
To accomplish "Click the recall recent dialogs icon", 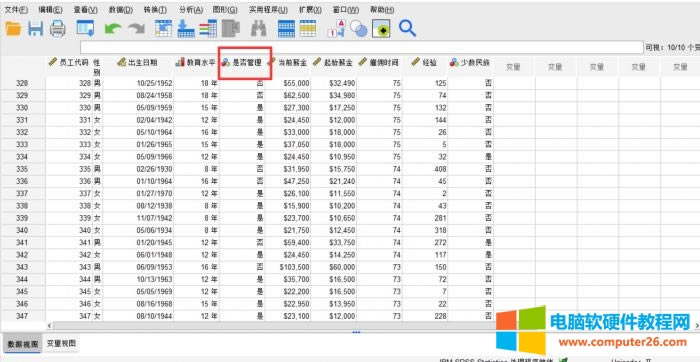I will 85,29.
